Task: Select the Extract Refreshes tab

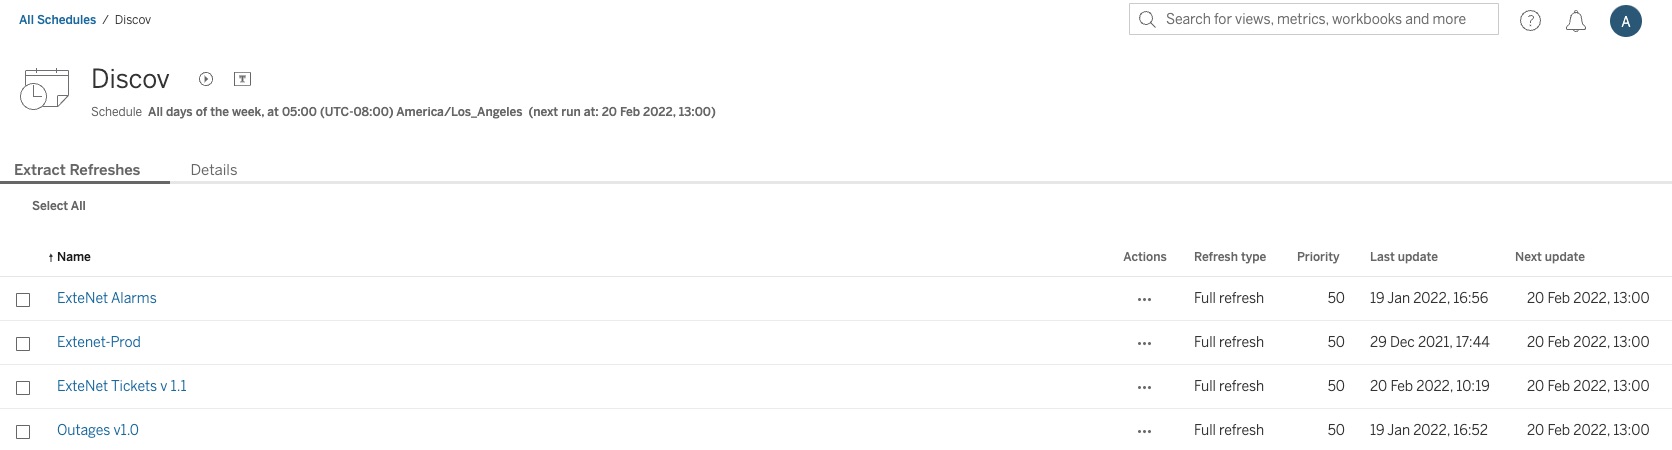Action: coord(77,170)
